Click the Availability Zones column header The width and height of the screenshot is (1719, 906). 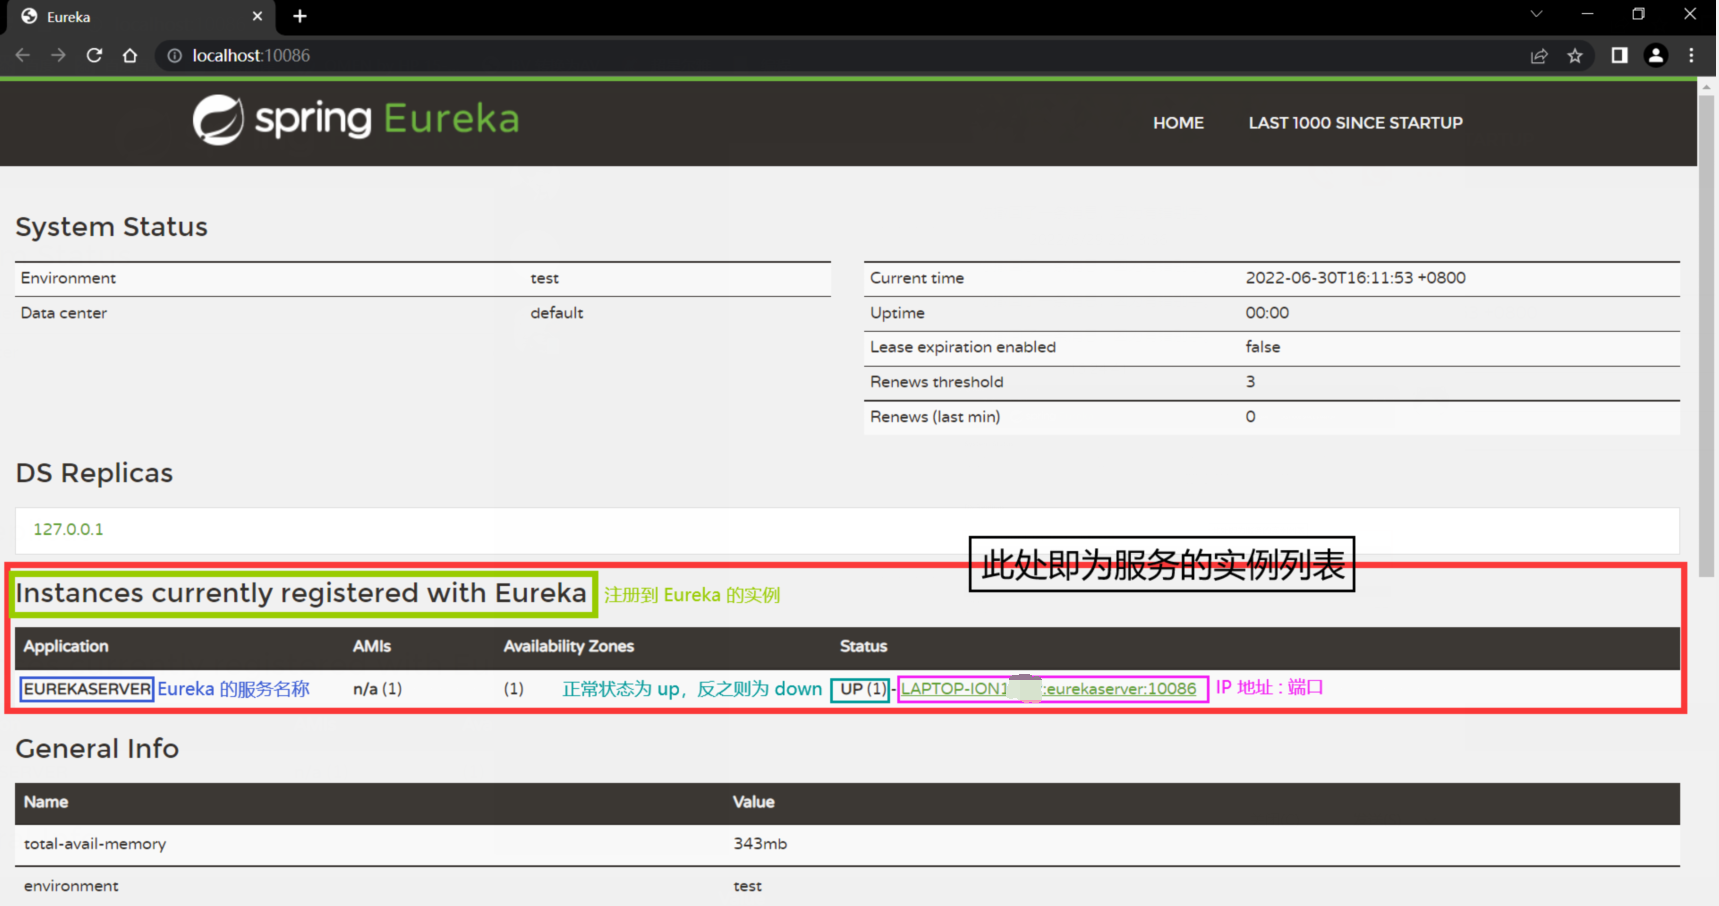tap(568, 646)
